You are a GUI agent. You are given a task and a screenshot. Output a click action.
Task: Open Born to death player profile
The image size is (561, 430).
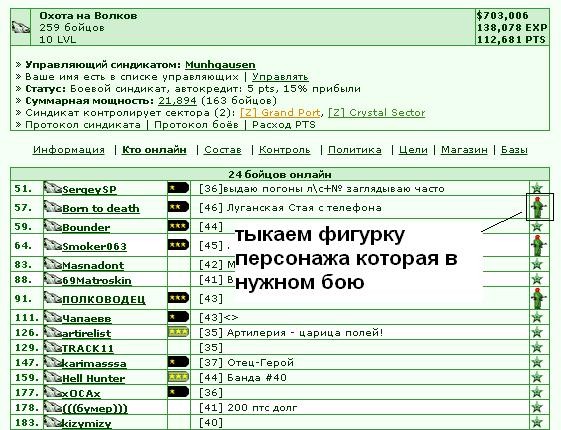pos(101,209)
